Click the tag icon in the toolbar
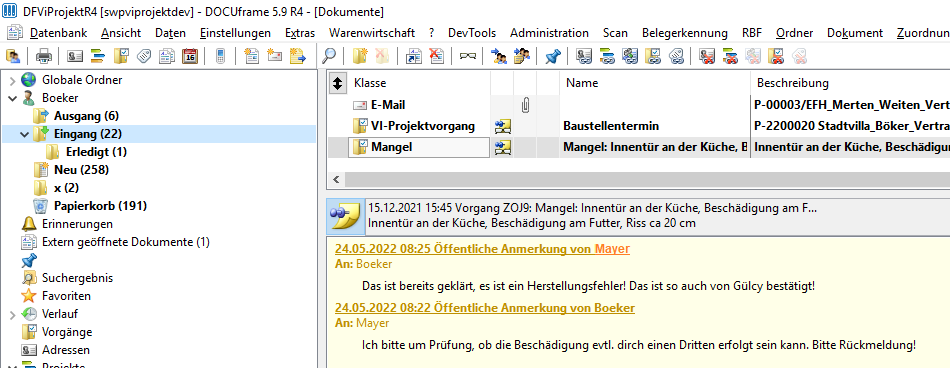 coord(144,57)
